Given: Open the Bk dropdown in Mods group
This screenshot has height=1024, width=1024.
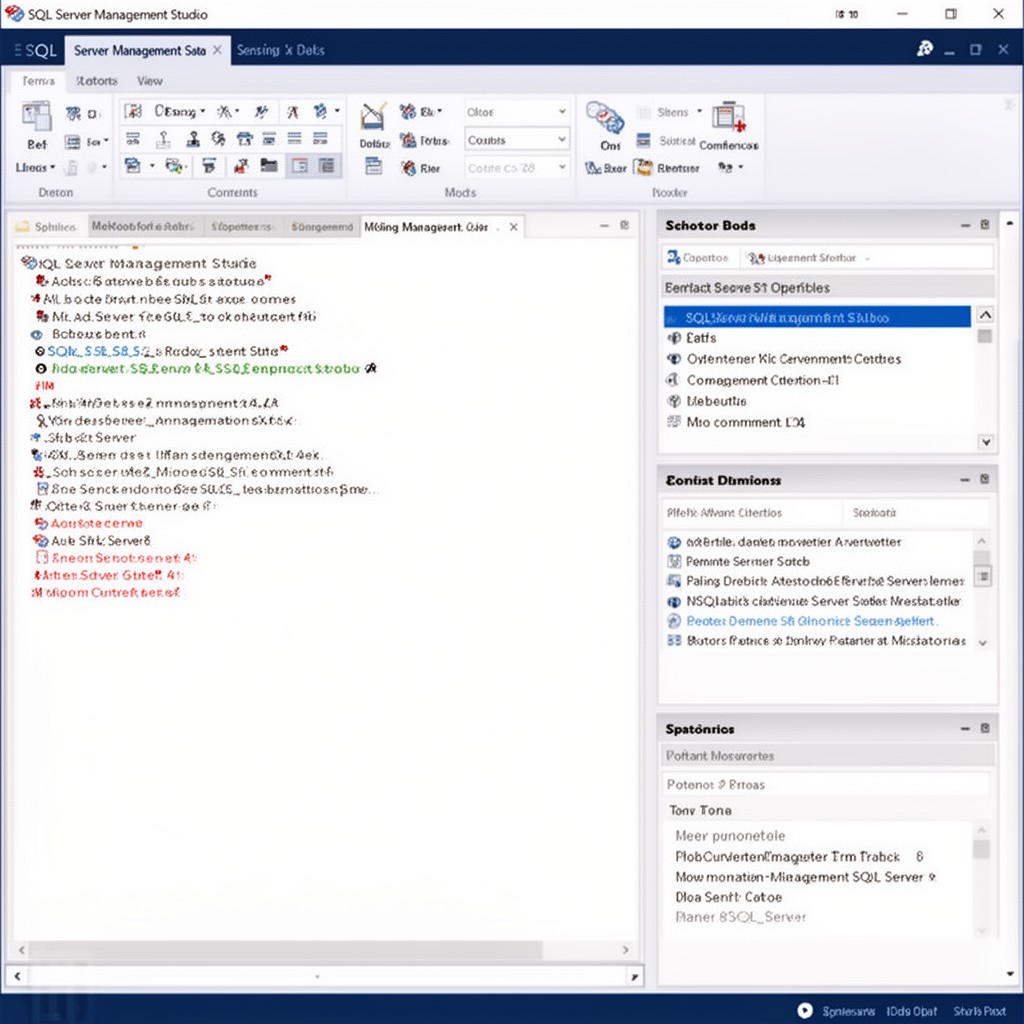Looking at the screenshot, I should coord(421,112).
